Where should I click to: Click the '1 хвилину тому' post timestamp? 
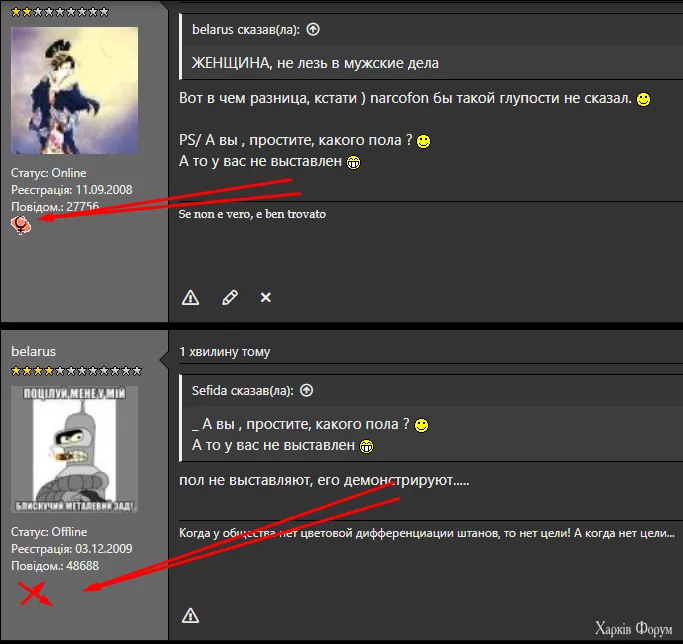(225, 352)
